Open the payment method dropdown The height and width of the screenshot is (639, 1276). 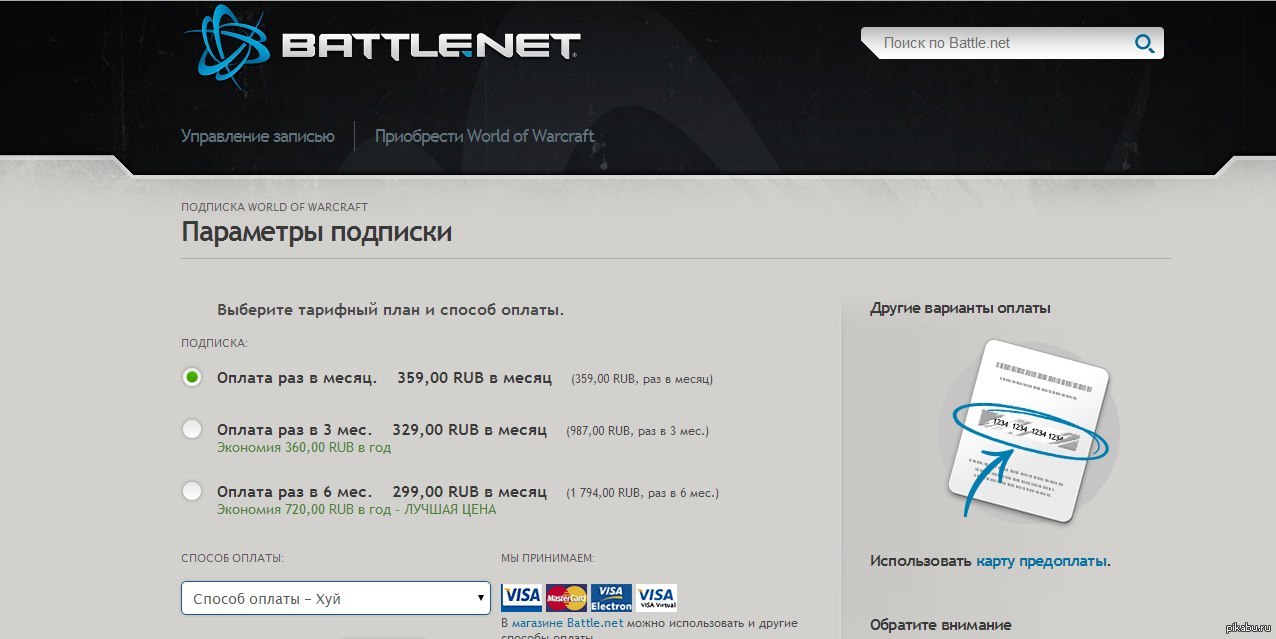(x=336, y=598)
